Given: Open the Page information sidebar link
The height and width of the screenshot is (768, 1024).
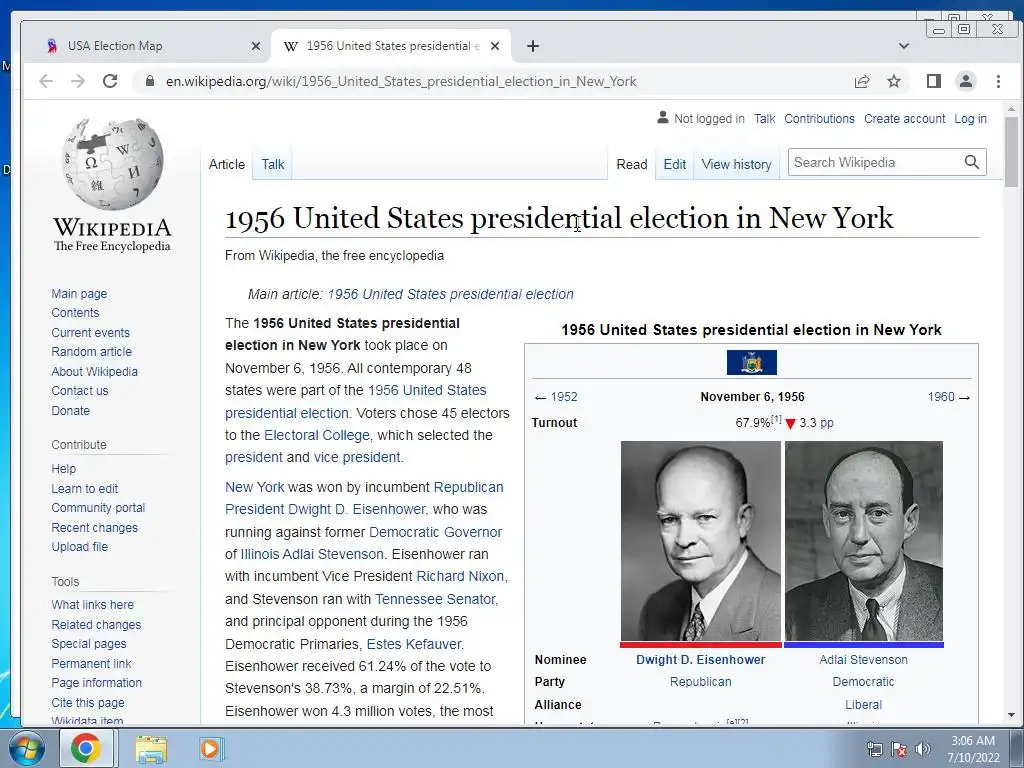Looking at the screenshot, I should [97, 682].
